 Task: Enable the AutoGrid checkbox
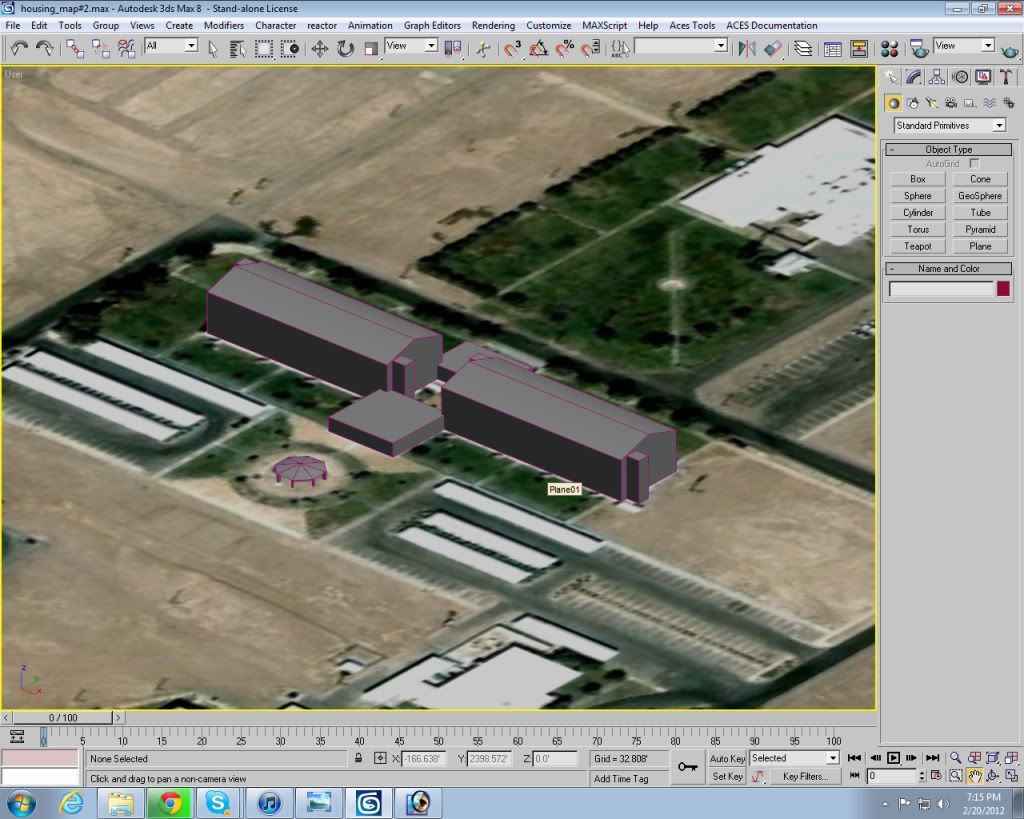click(x=974, y=163)
